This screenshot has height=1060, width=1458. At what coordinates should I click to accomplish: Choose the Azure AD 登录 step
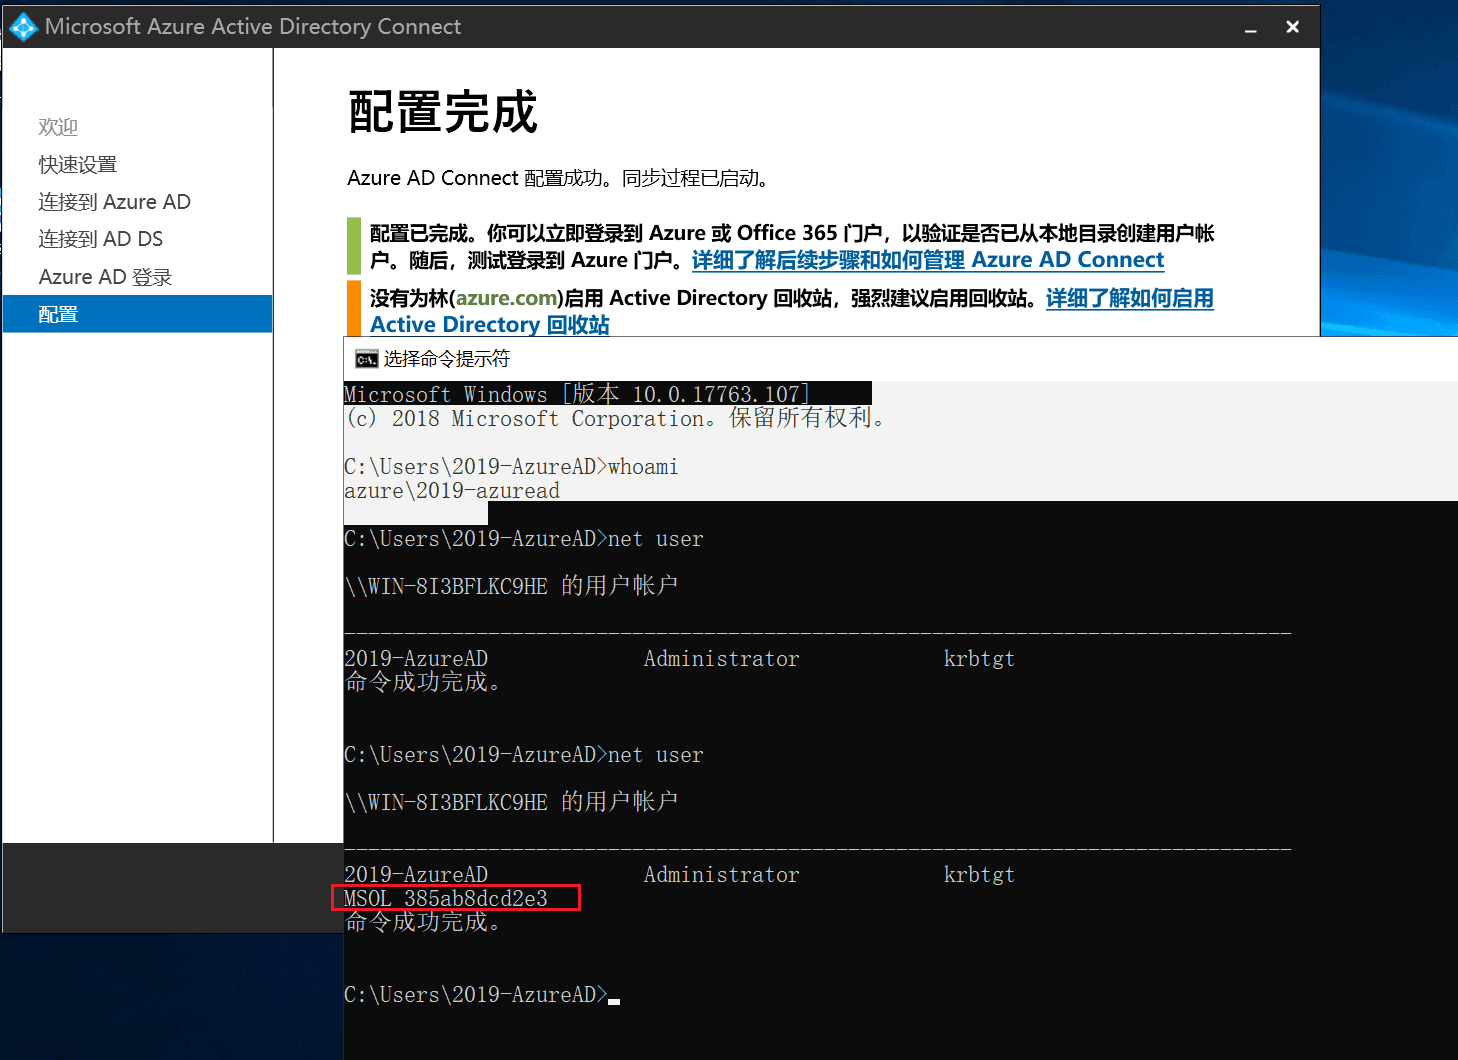click(105, 277)
